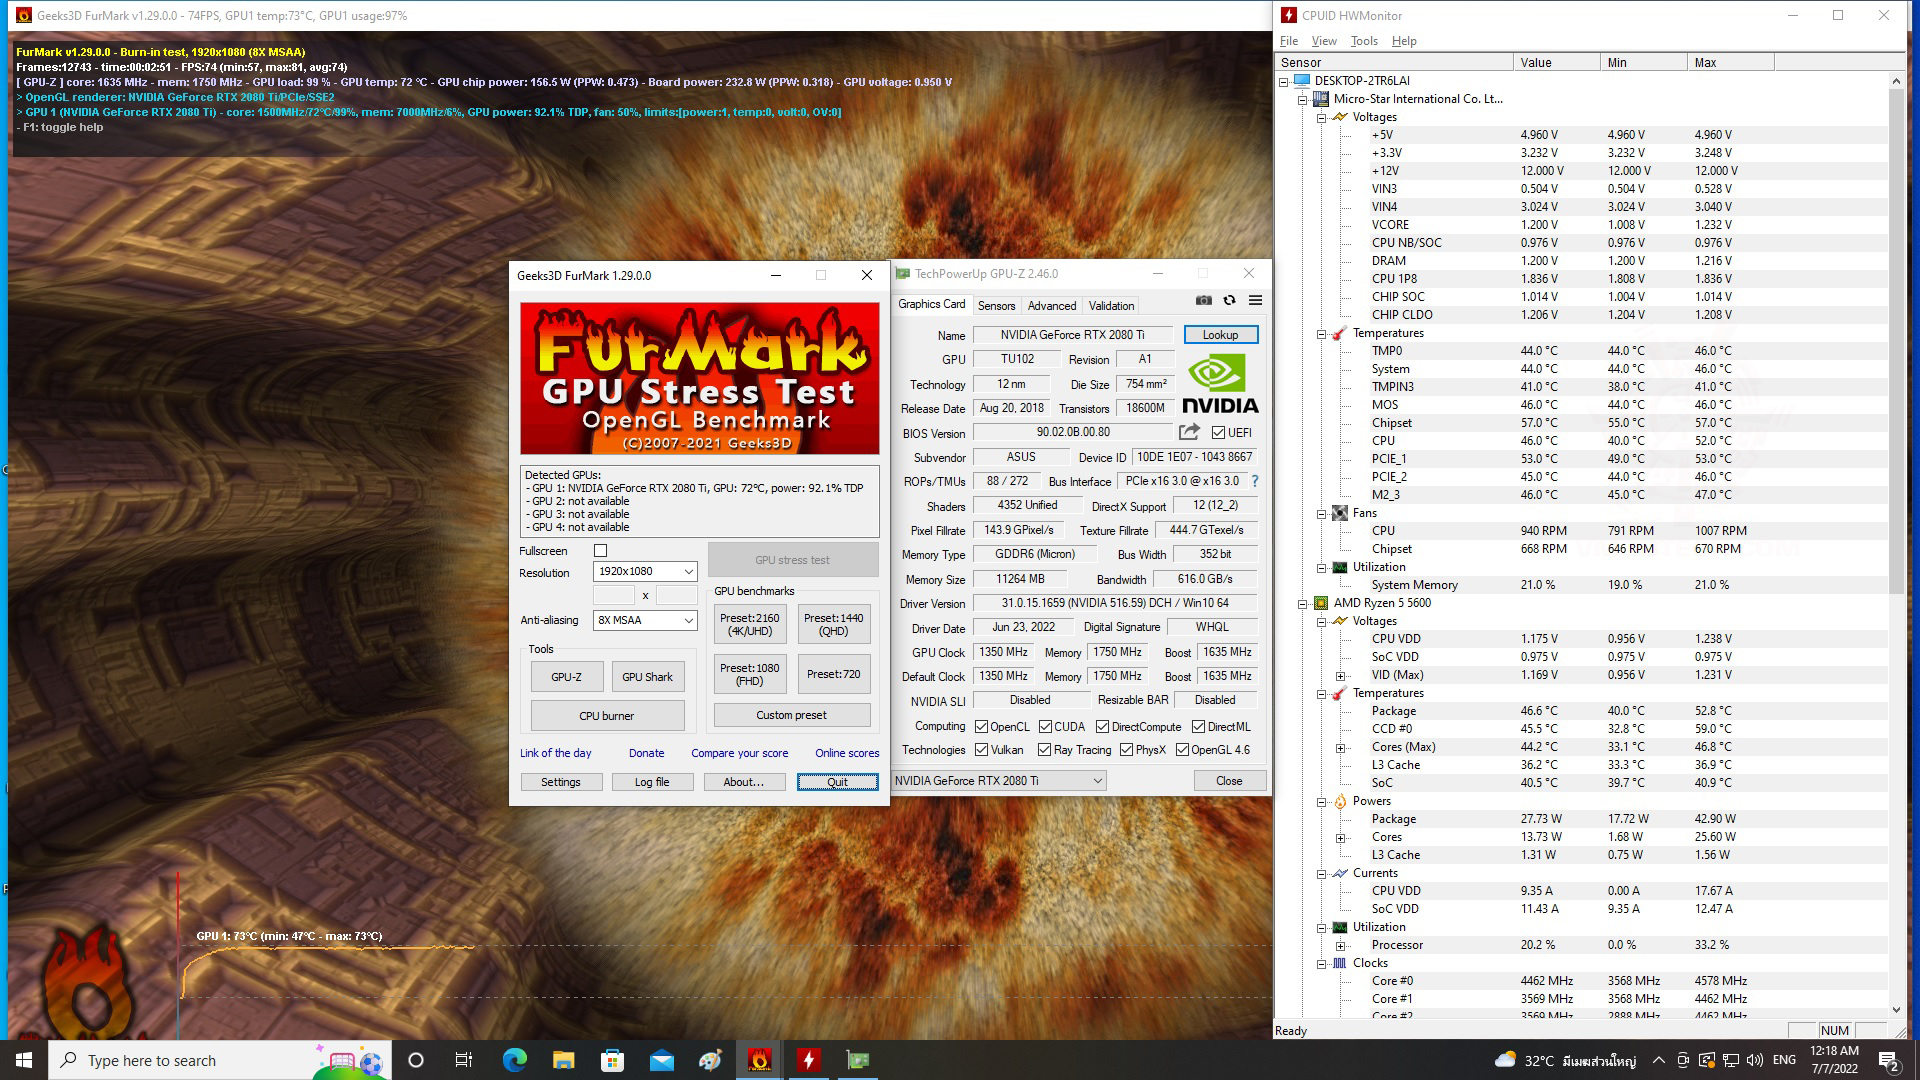Open Microsoft Edge from the taskbar

tap(514, 1060)
